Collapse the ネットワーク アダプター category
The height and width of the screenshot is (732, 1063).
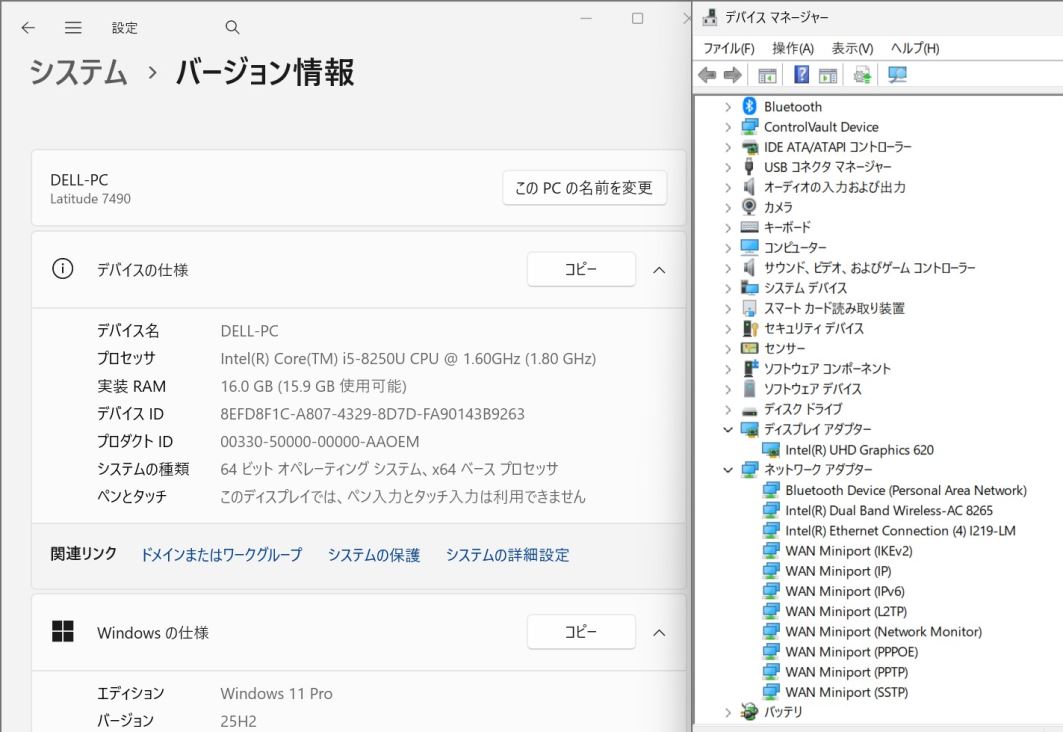728,470
